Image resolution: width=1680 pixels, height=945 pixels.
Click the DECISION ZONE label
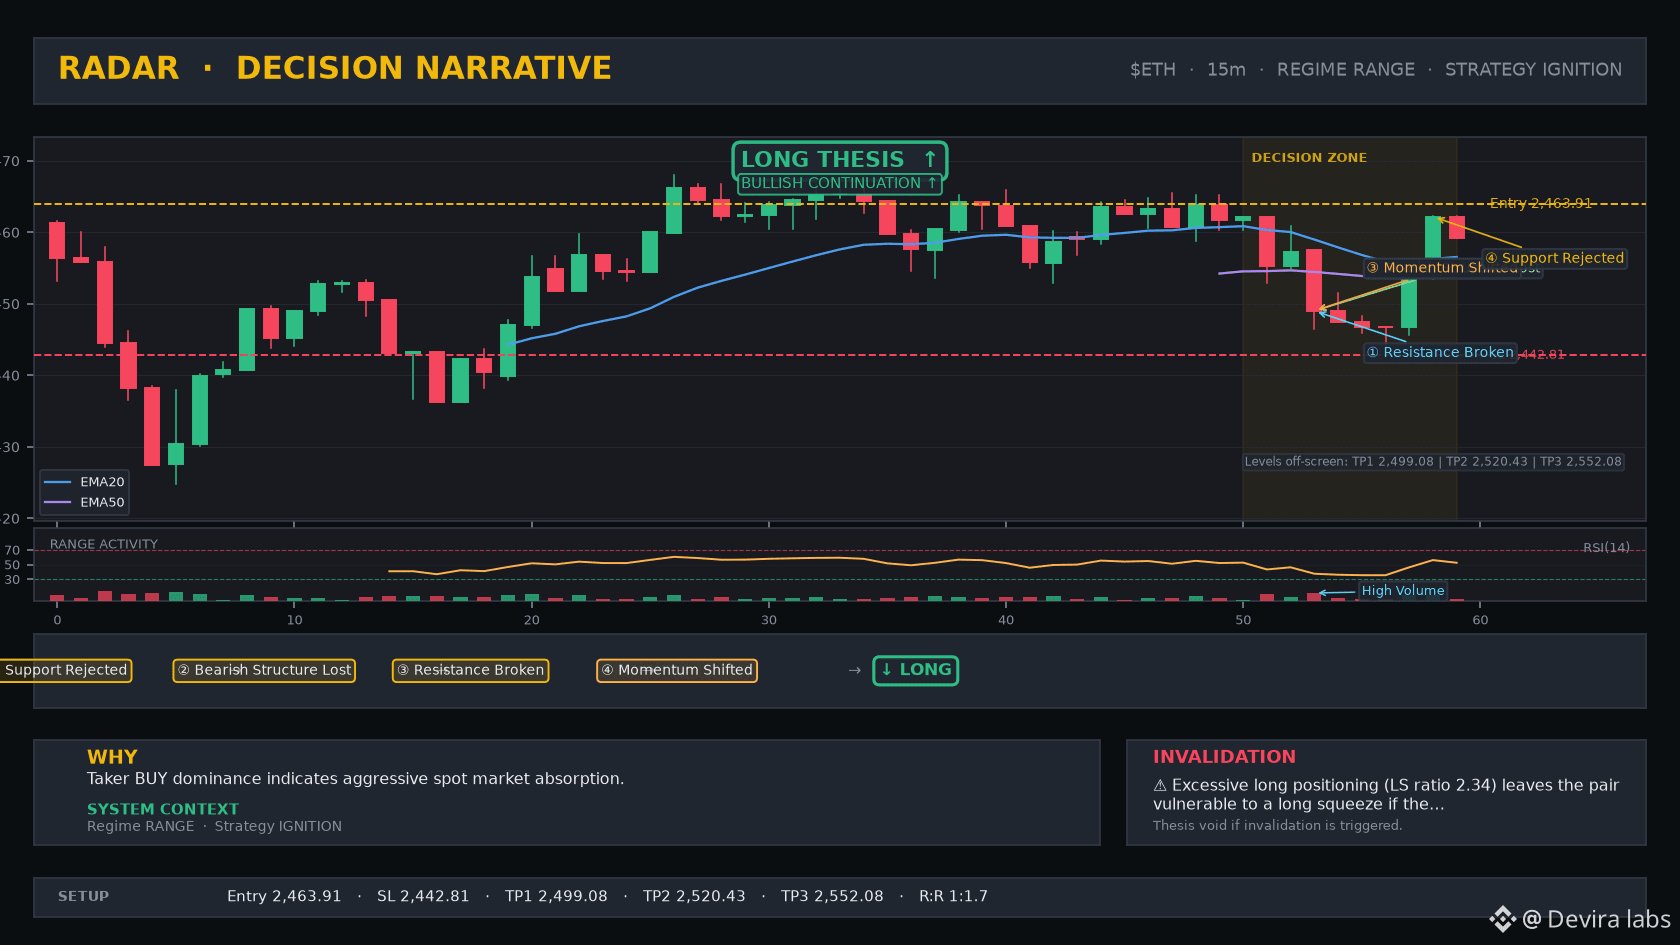(x=1309, y=158)
